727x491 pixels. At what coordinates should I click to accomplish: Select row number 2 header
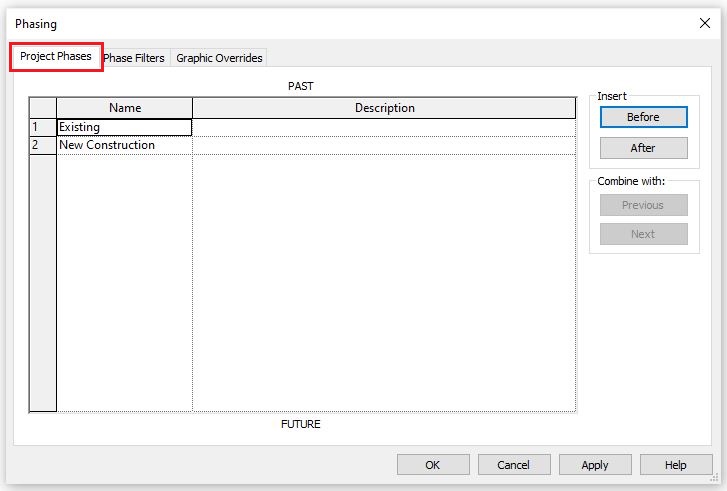42,145
